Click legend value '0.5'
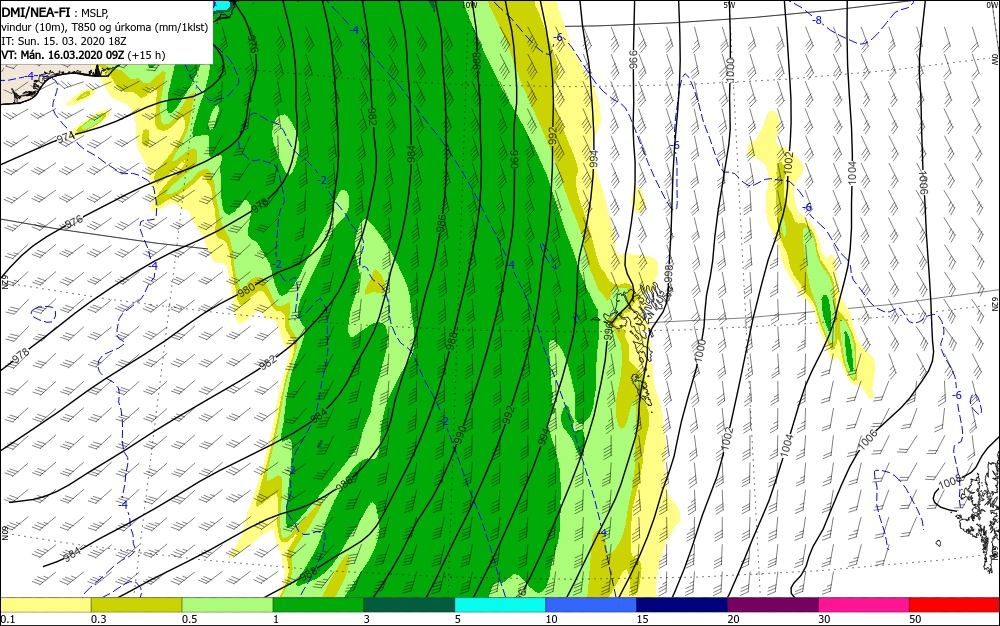The image size is (1000, 626). 189,619
